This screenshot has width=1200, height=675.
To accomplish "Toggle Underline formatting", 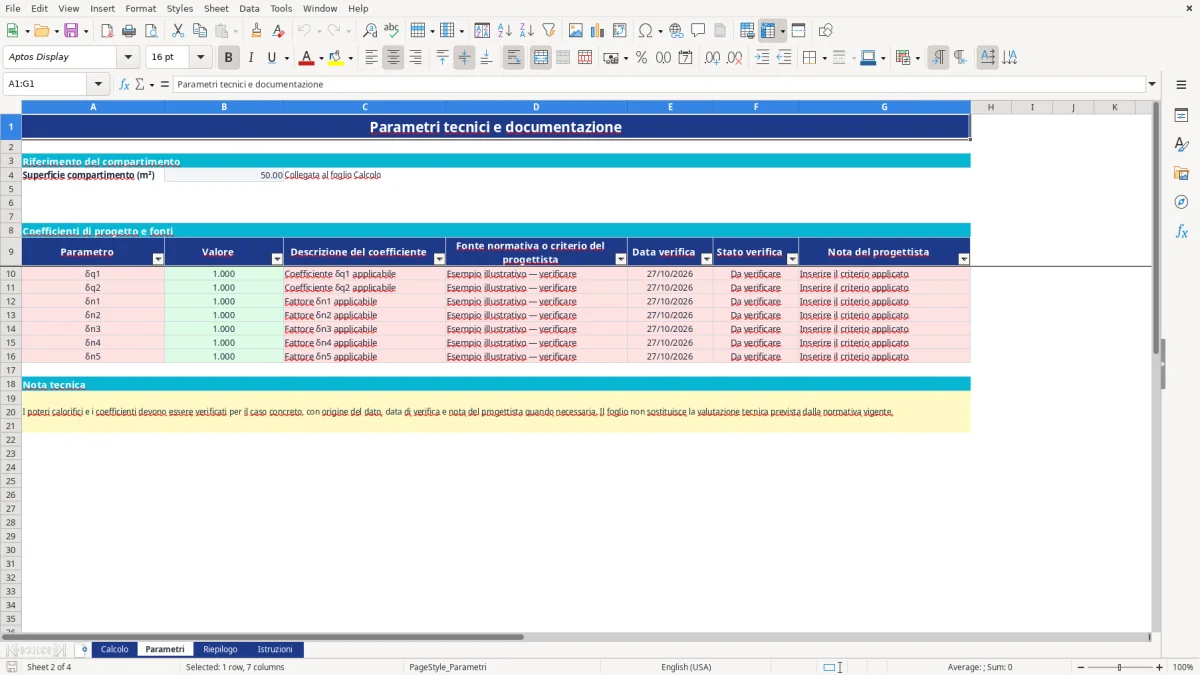I will pyautogui.click(x=271, y=58).
